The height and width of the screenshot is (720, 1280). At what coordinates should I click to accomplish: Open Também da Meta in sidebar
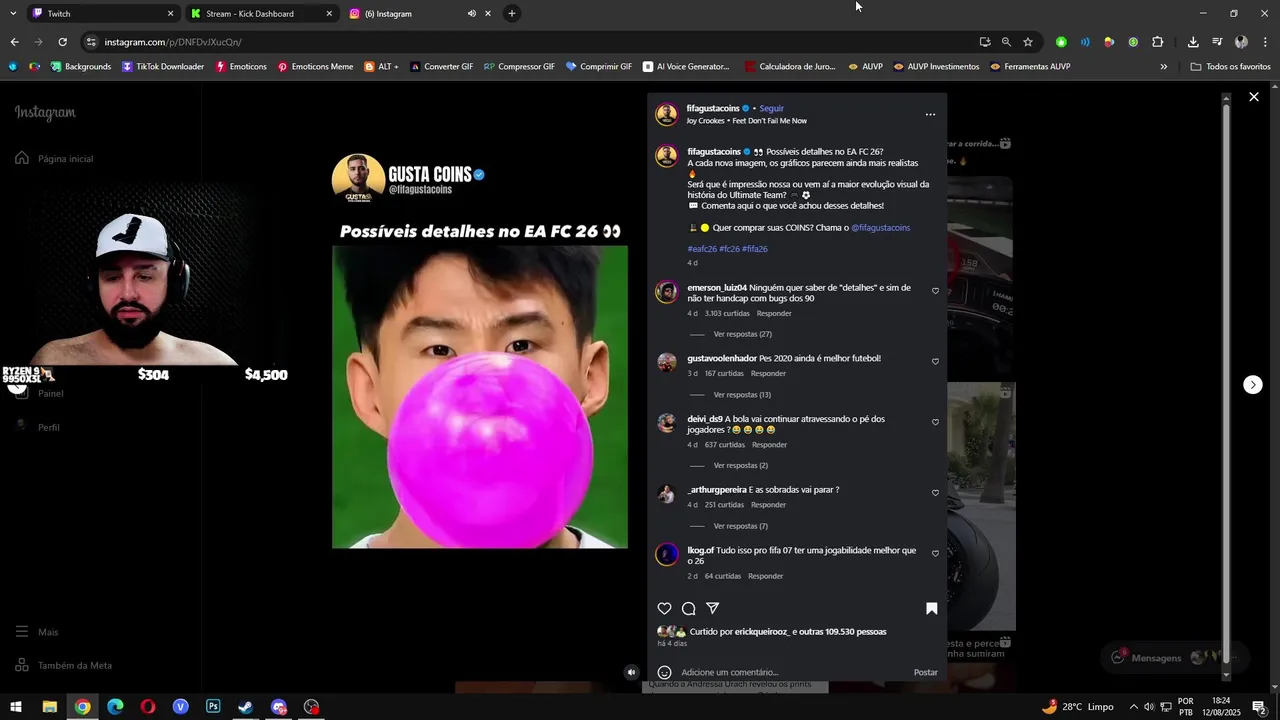[63, 665]
